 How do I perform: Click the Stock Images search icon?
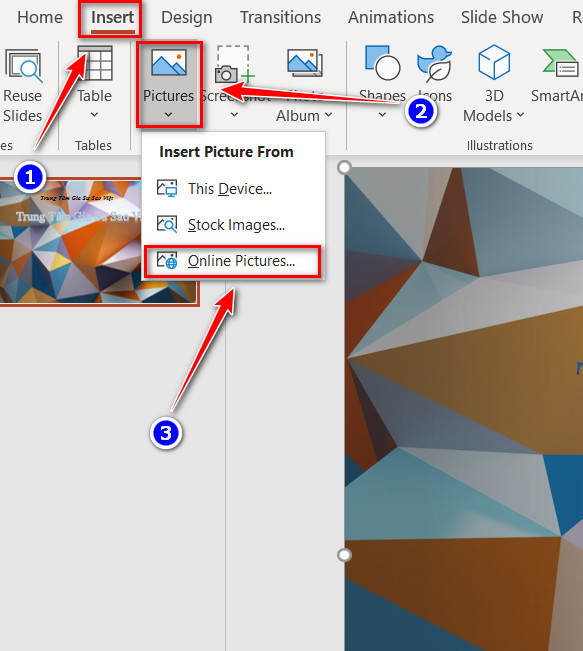(x=167, y=225)
